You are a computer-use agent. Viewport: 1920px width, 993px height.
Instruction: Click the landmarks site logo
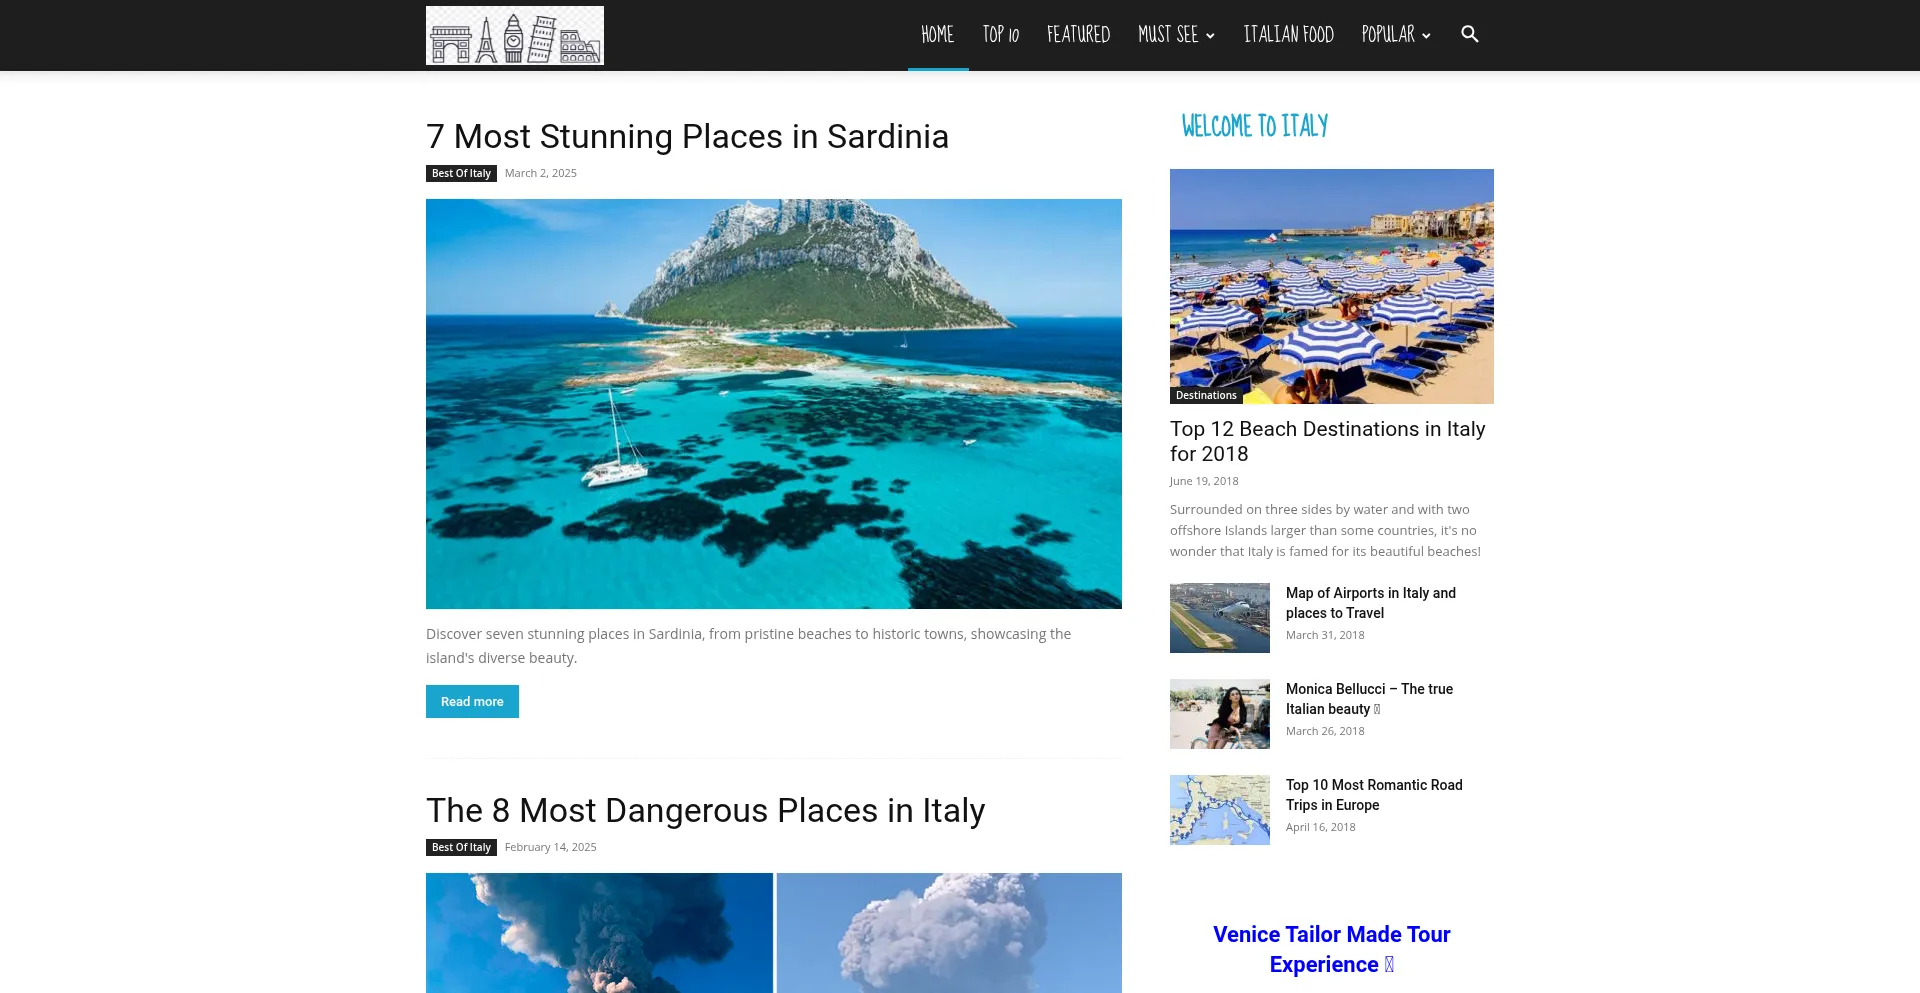pyautogui.click(x=515, y=35)
